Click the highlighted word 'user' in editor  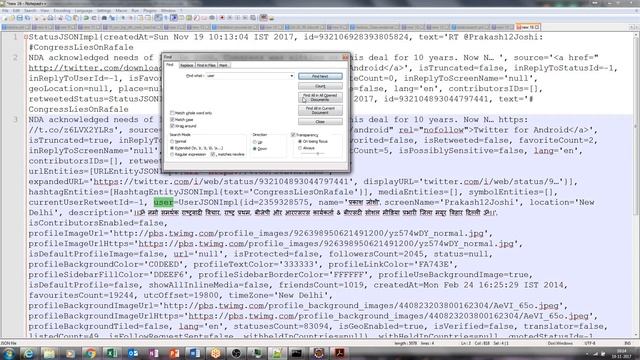[163, 202]
